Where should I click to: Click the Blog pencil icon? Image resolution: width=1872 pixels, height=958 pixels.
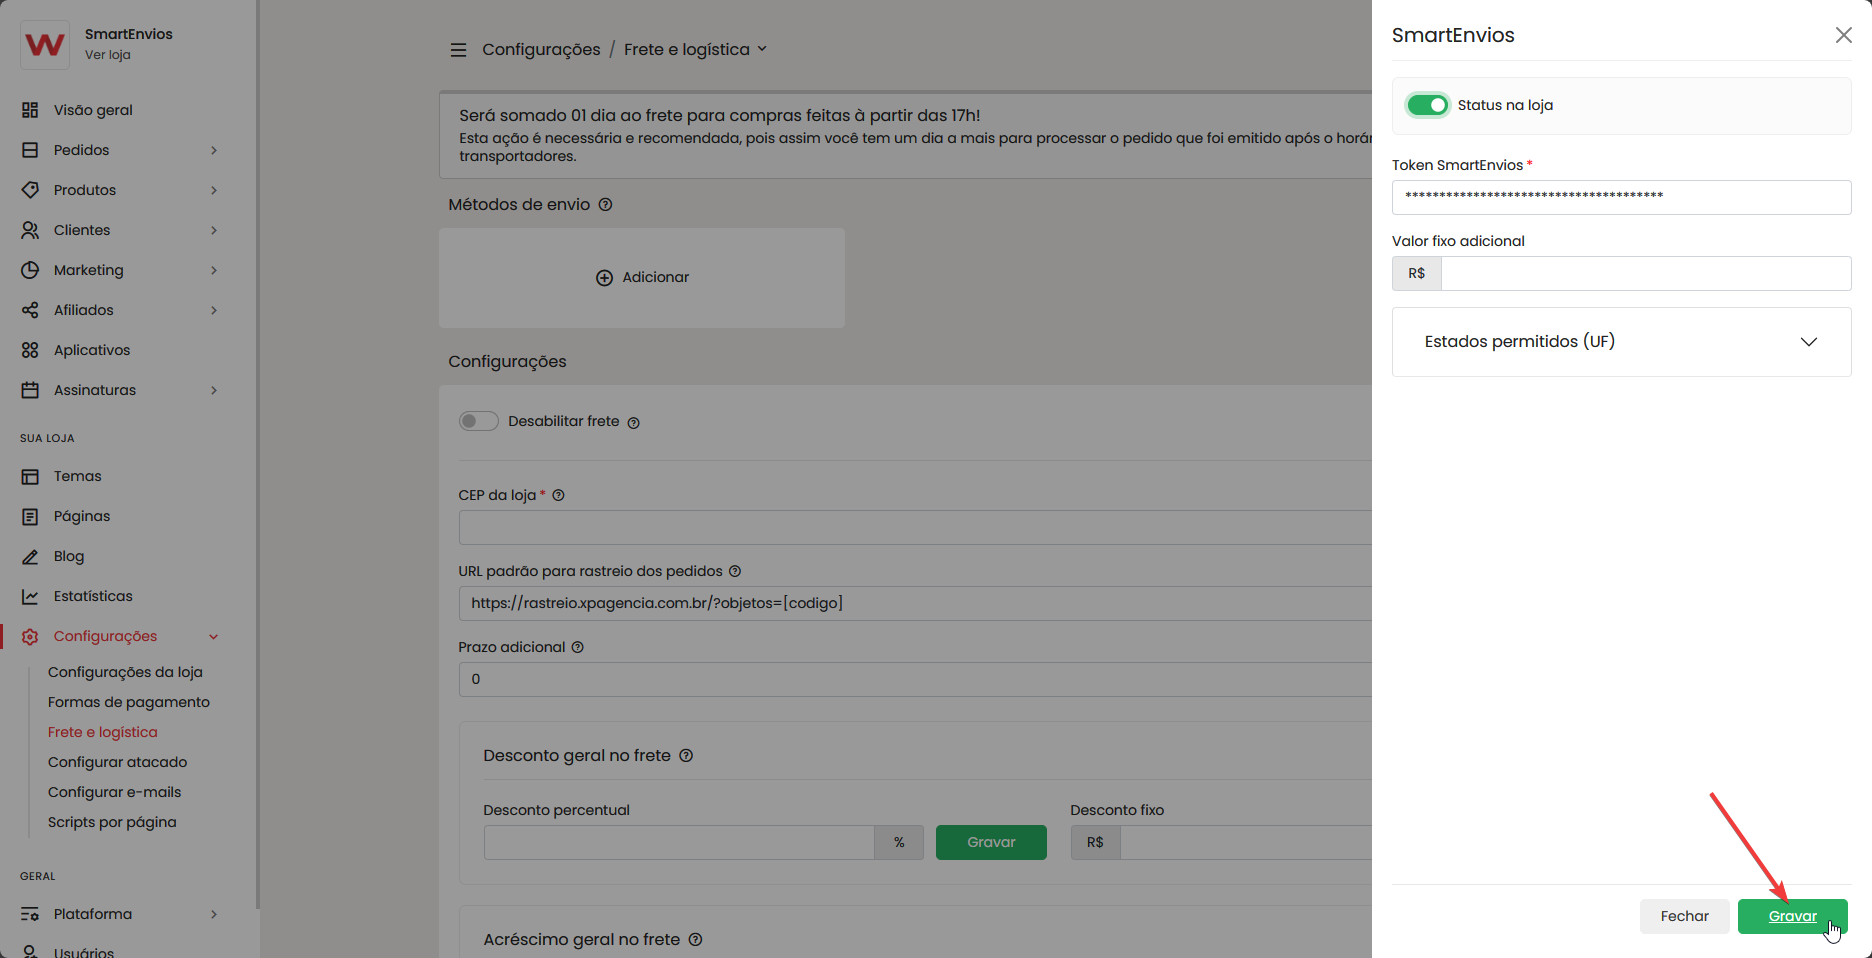(30, 556)
